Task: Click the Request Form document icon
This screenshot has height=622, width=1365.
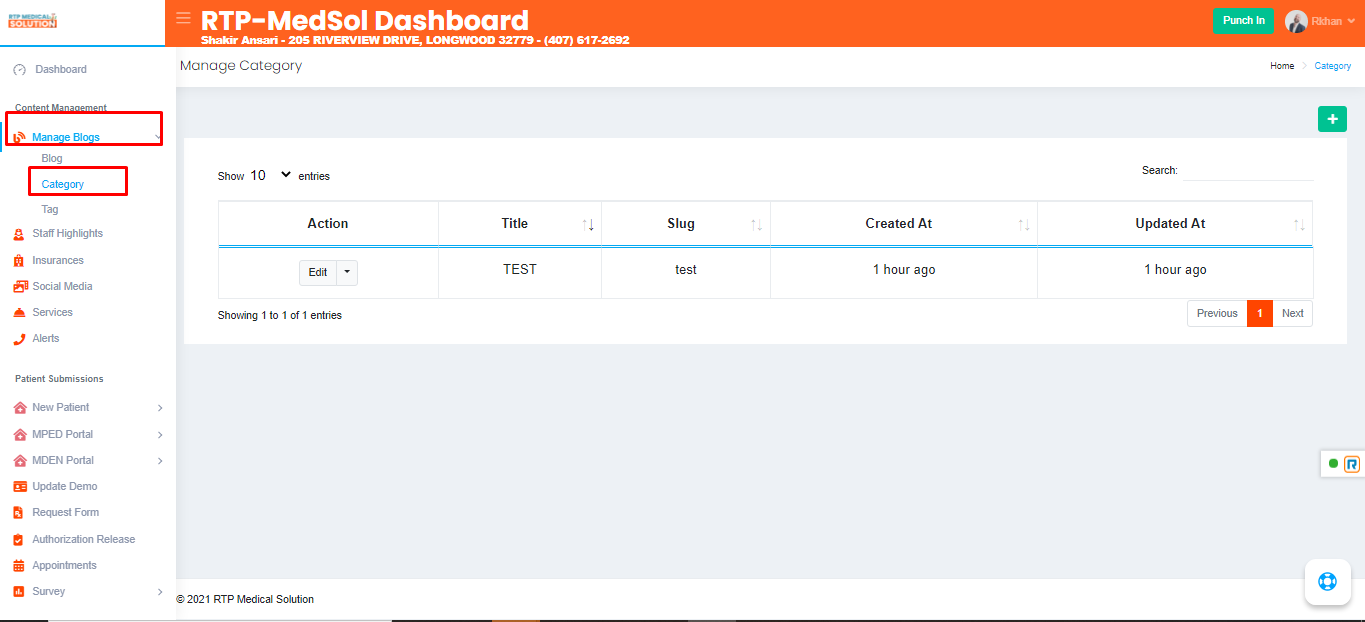Action: (19, 513)
